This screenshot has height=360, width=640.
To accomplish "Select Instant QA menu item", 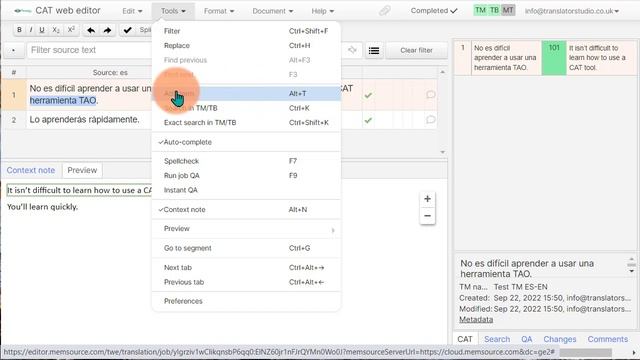I will (x=246, y=190).
